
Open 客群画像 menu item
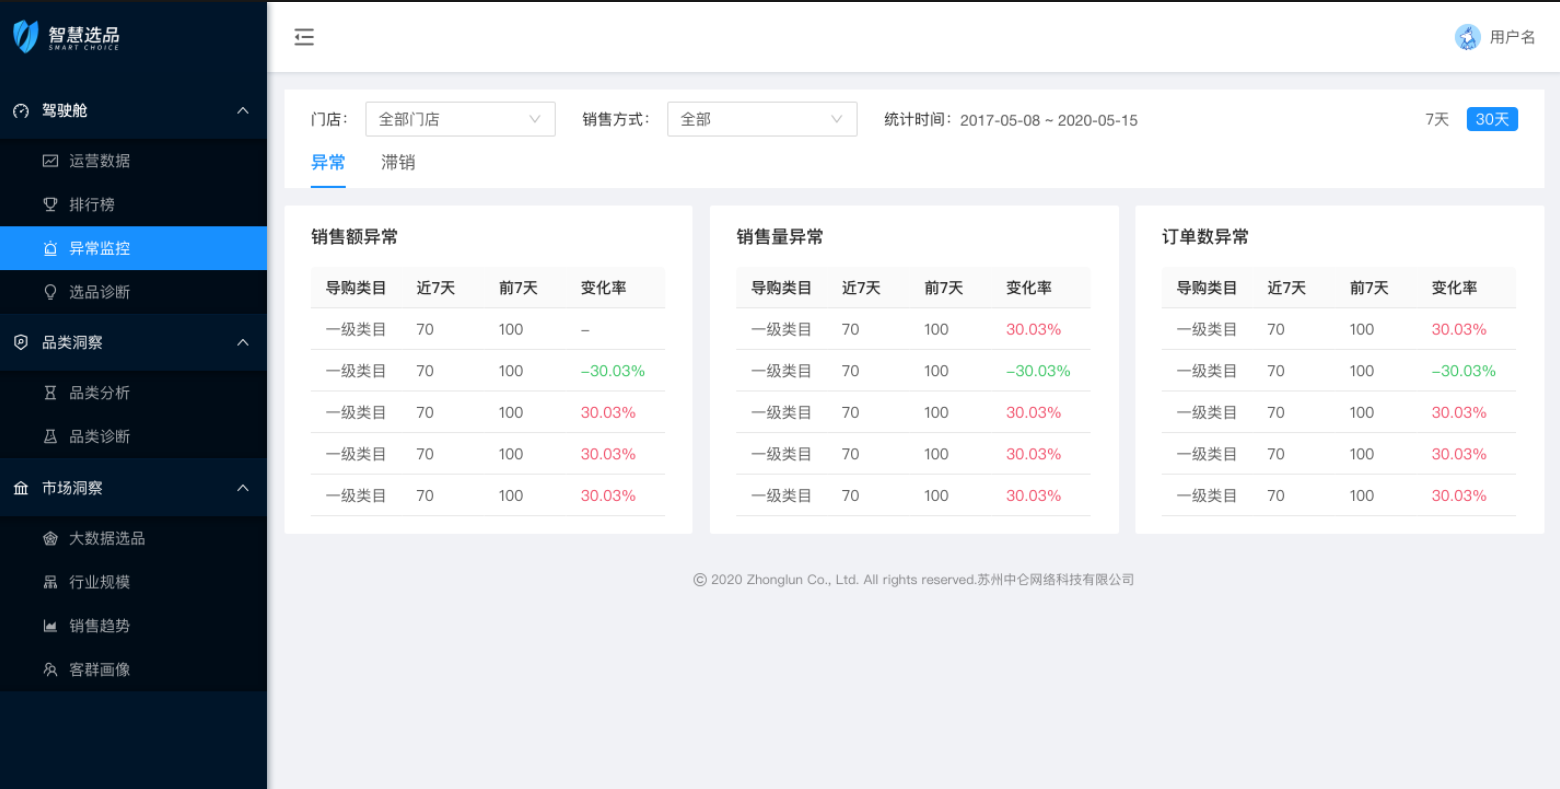[99, 670]
